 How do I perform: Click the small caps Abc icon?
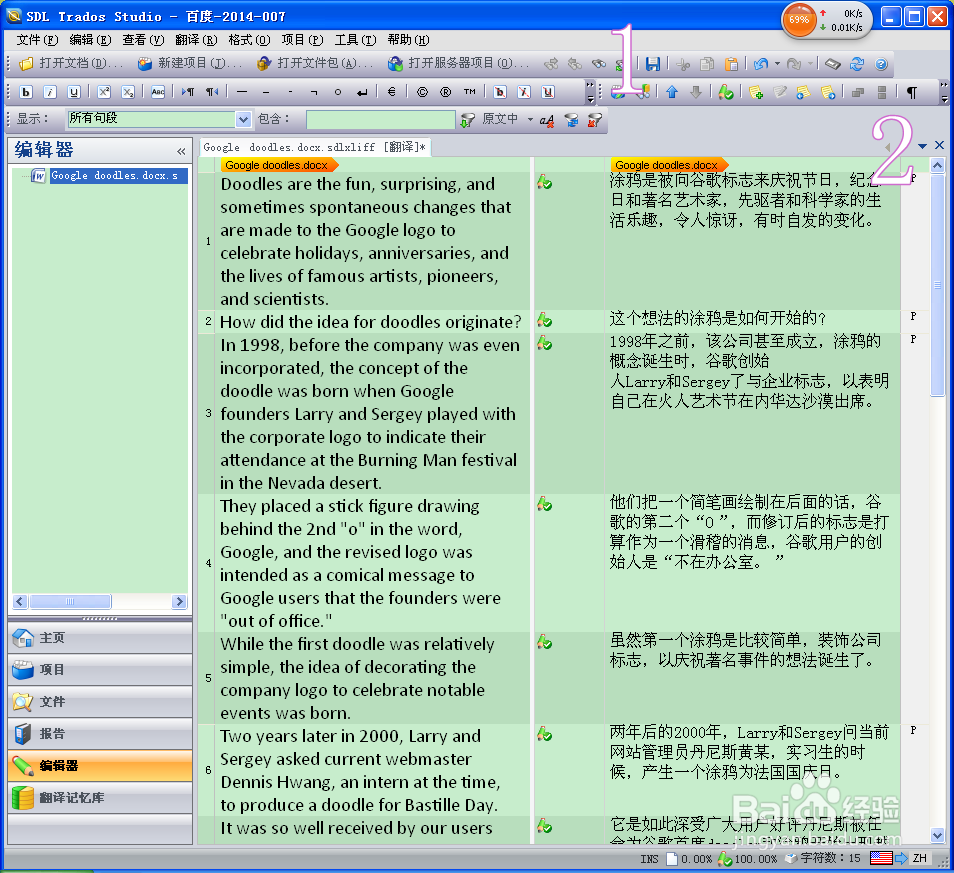pos(158,92)
